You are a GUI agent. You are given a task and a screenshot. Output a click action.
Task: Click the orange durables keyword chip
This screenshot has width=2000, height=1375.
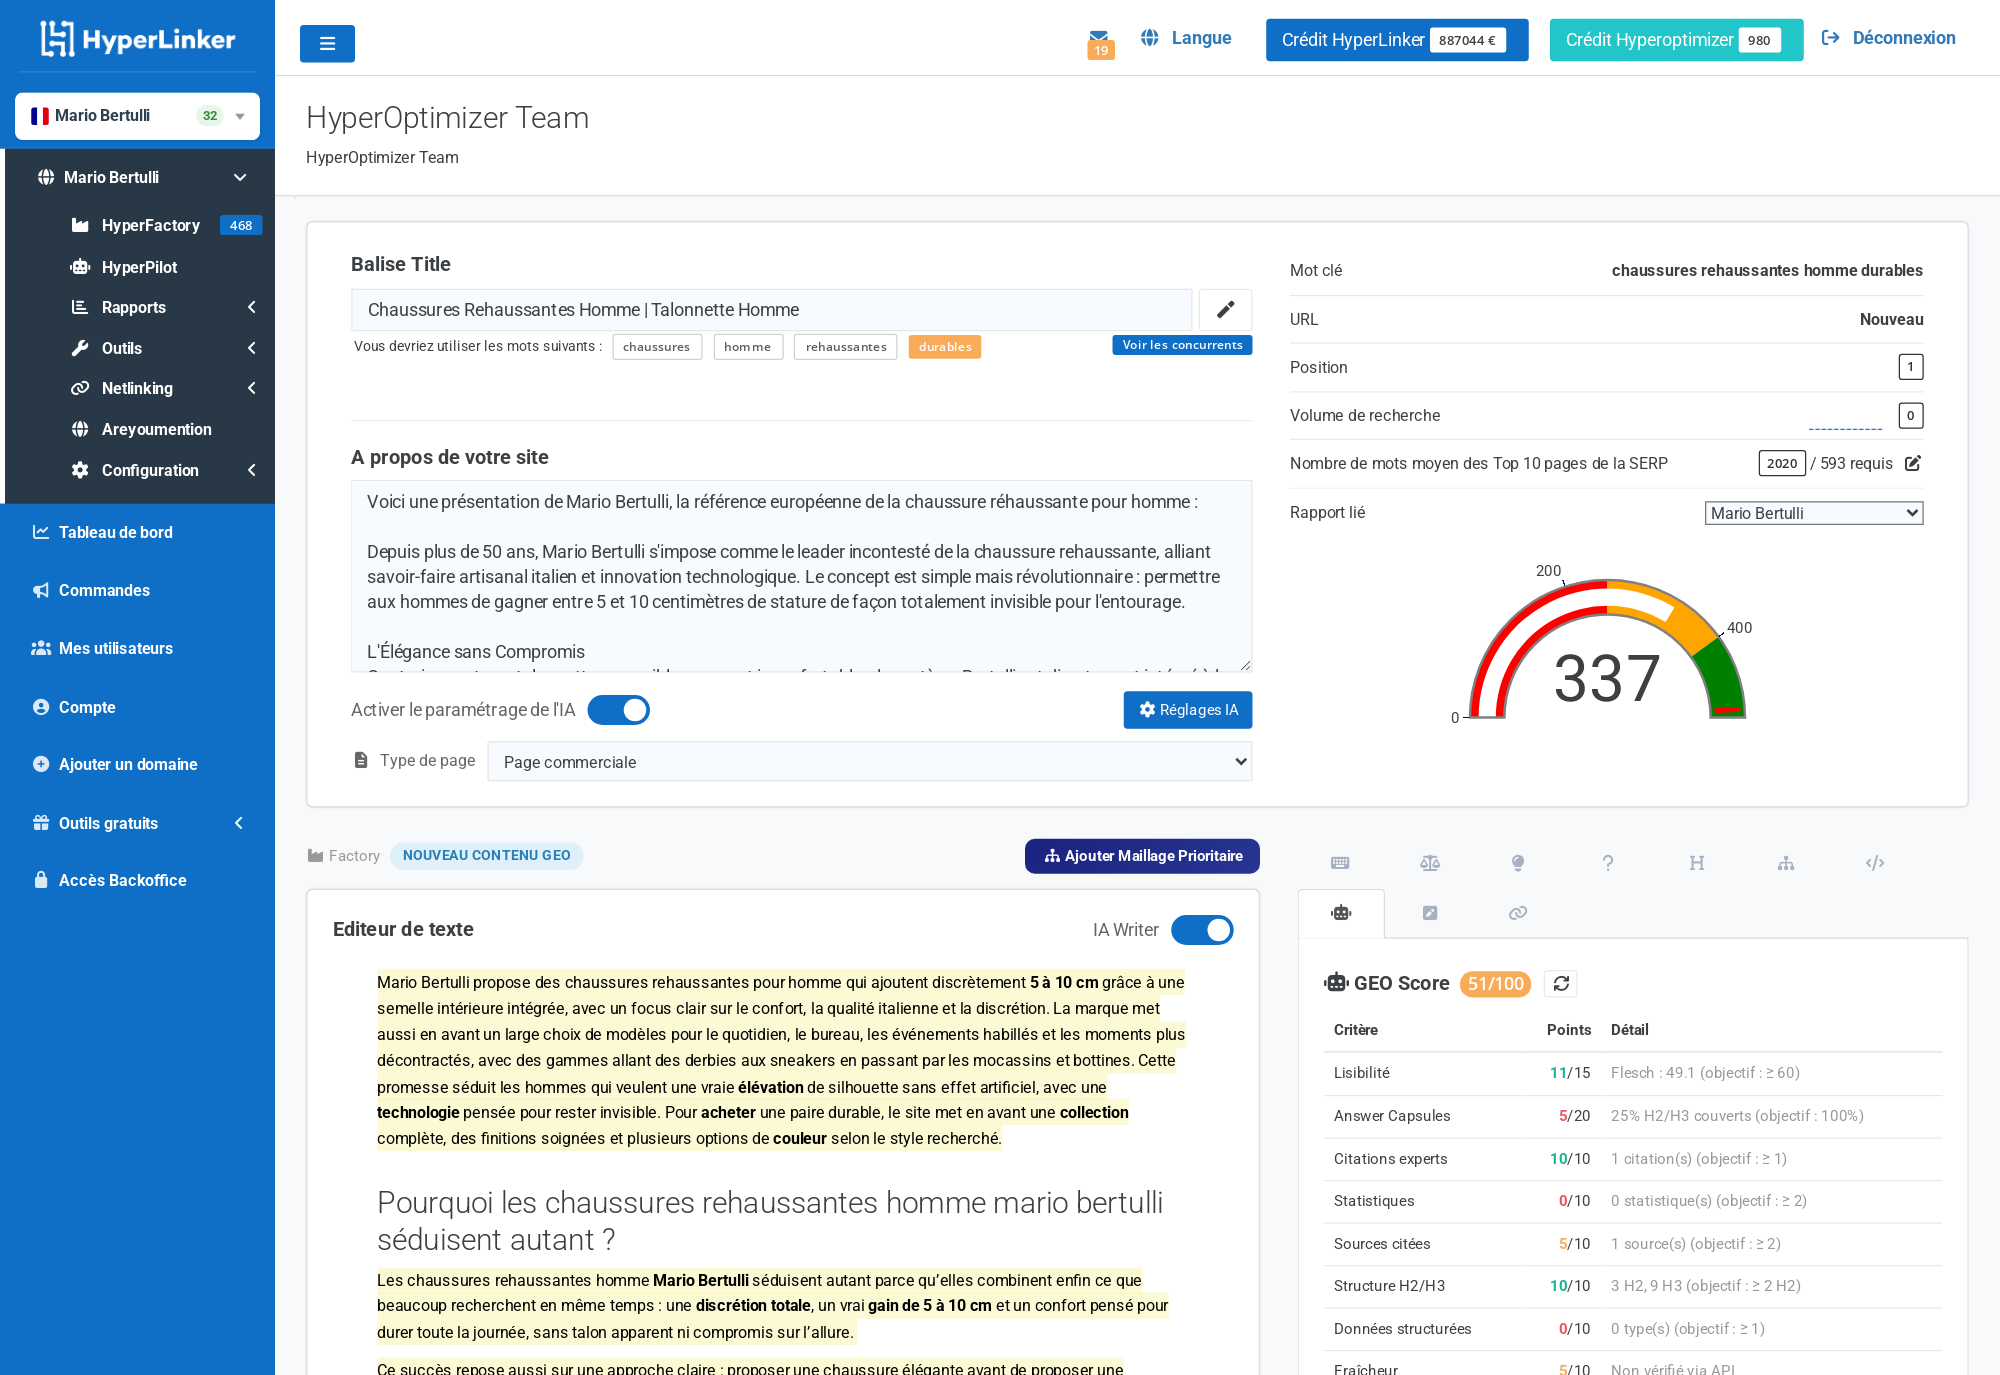[x=944, y=347]
